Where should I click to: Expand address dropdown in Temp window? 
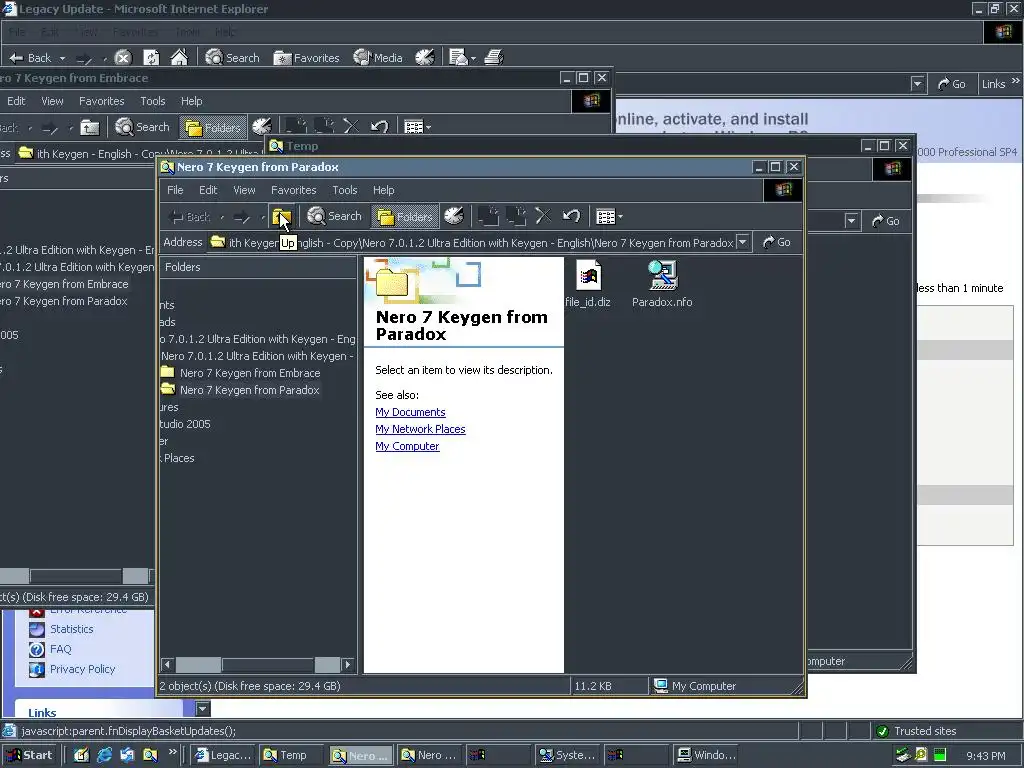coord(851,221)
